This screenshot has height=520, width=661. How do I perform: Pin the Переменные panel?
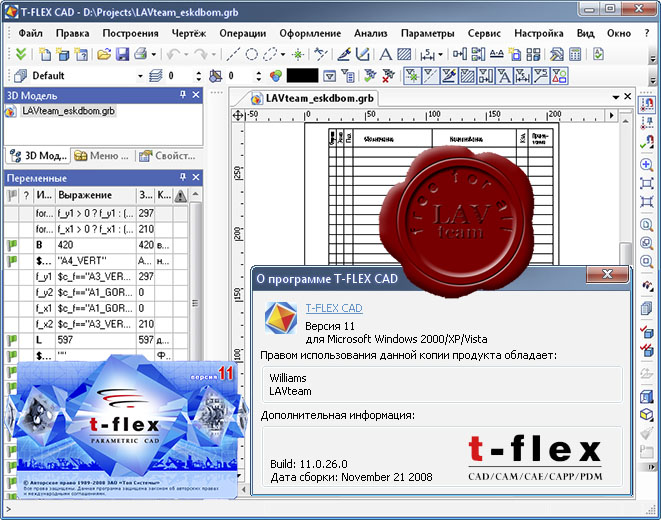pos(183,177)
